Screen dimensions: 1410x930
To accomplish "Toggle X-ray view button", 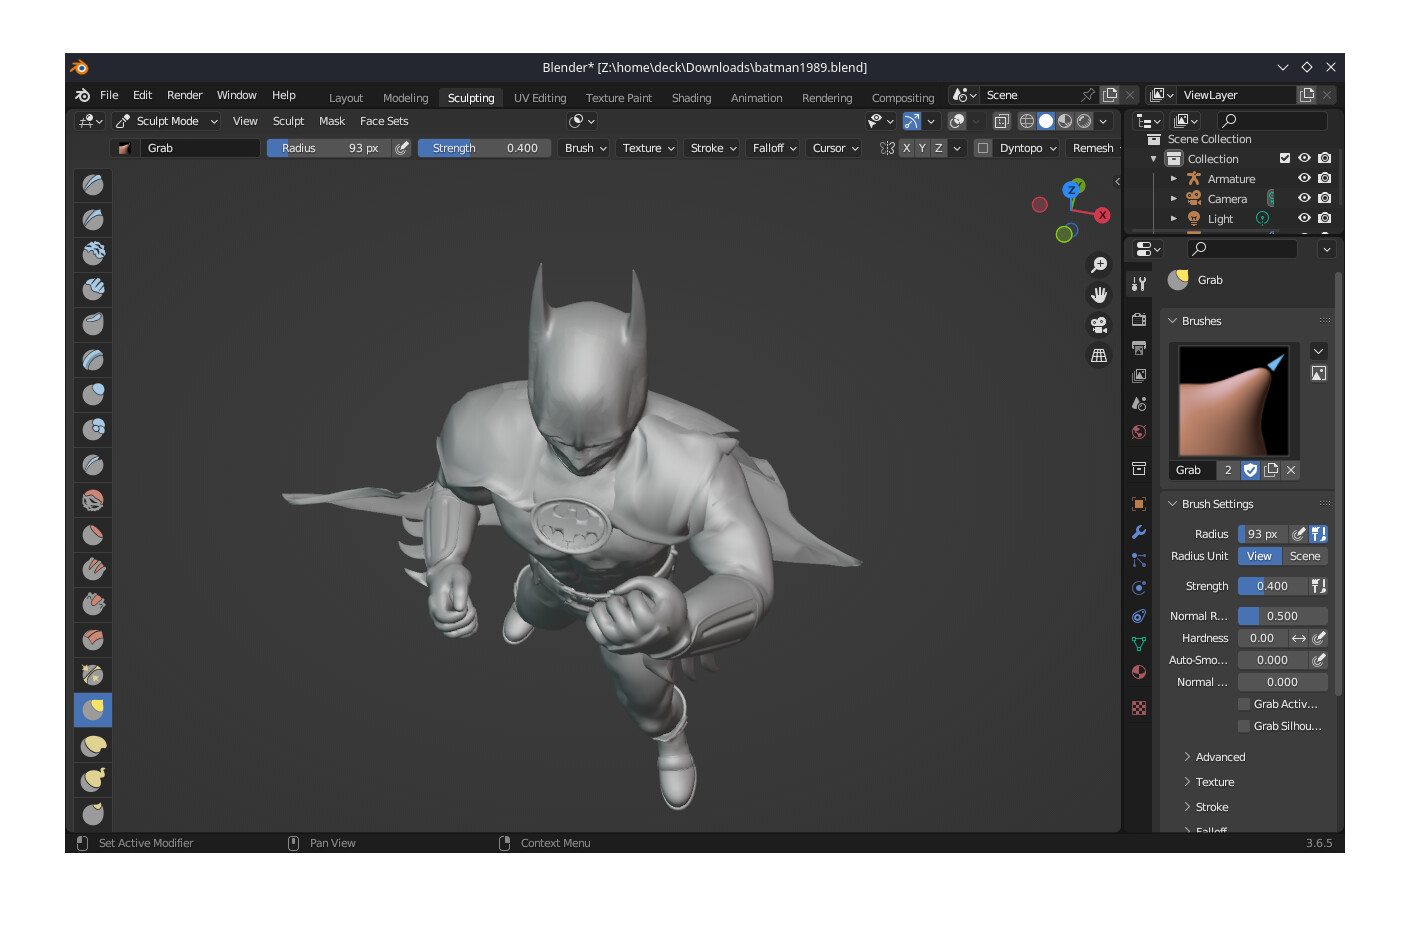I will pos(1001,121).
